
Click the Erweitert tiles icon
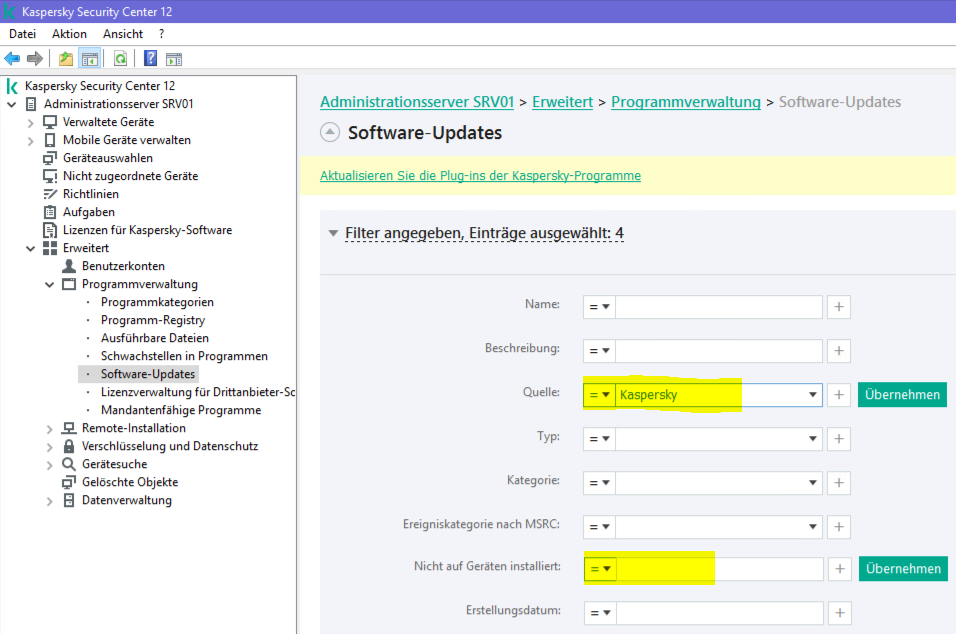point(50,248)
